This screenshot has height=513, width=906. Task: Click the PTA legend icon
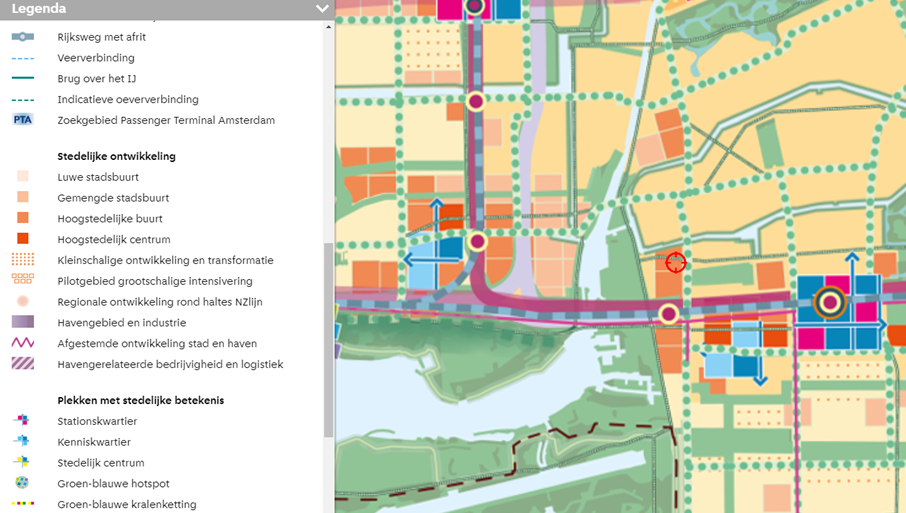(x=23, y=120)
